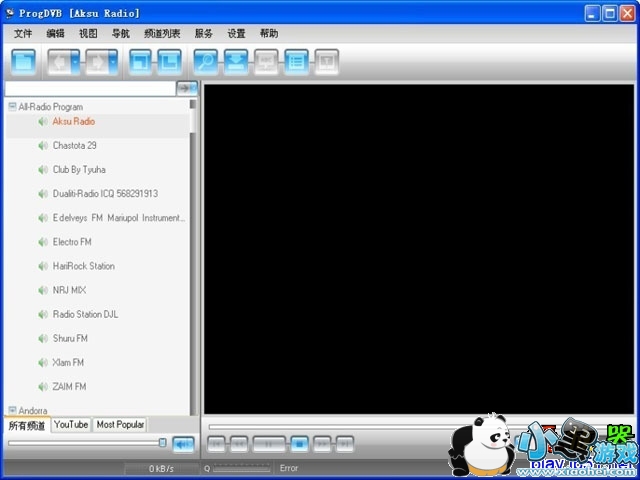Click the first blue panel toolbar icon
Viewport: 640px width, 480px height.
coord(24,62)
